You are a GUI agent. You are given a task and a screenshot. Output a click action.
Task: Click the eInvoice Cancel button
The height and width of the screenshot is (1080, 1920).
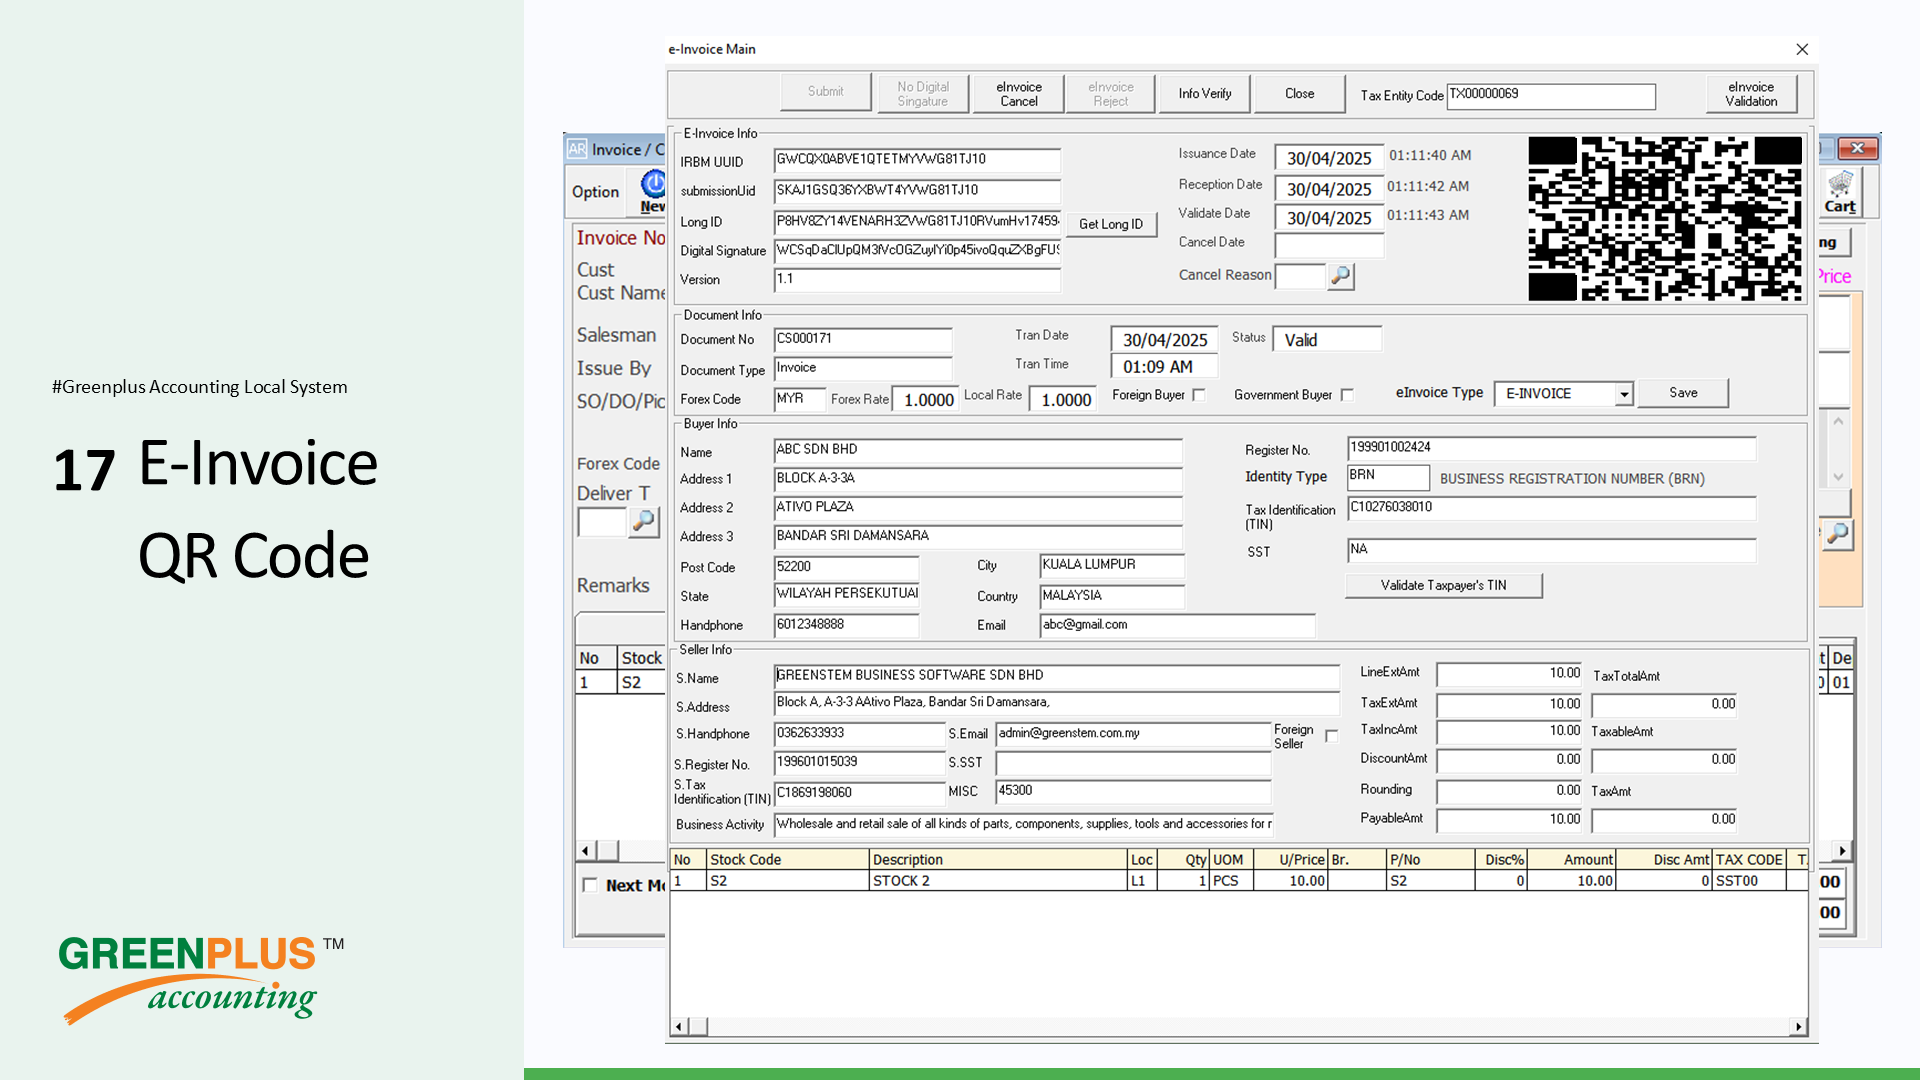pyautogui.click(x=1019, y=94)
